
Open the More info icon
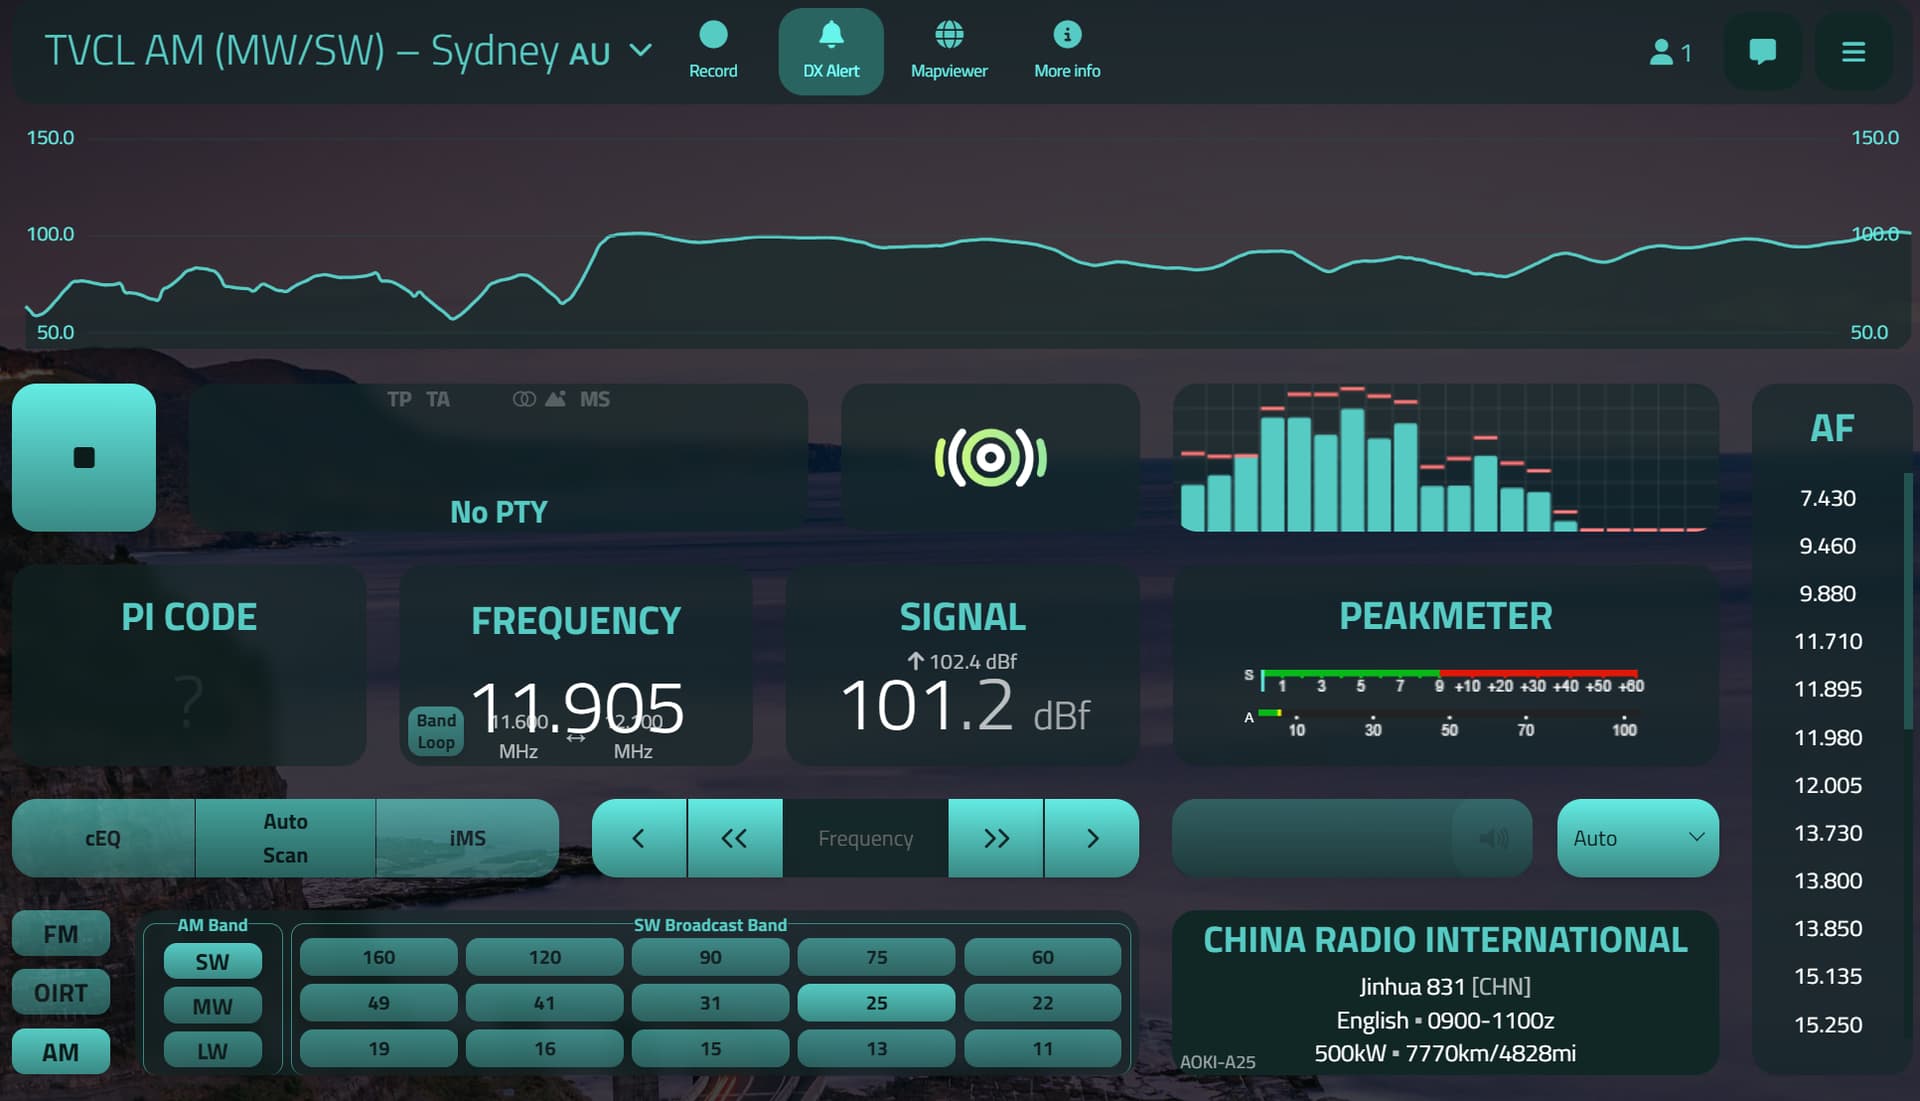coord(1066,50)
